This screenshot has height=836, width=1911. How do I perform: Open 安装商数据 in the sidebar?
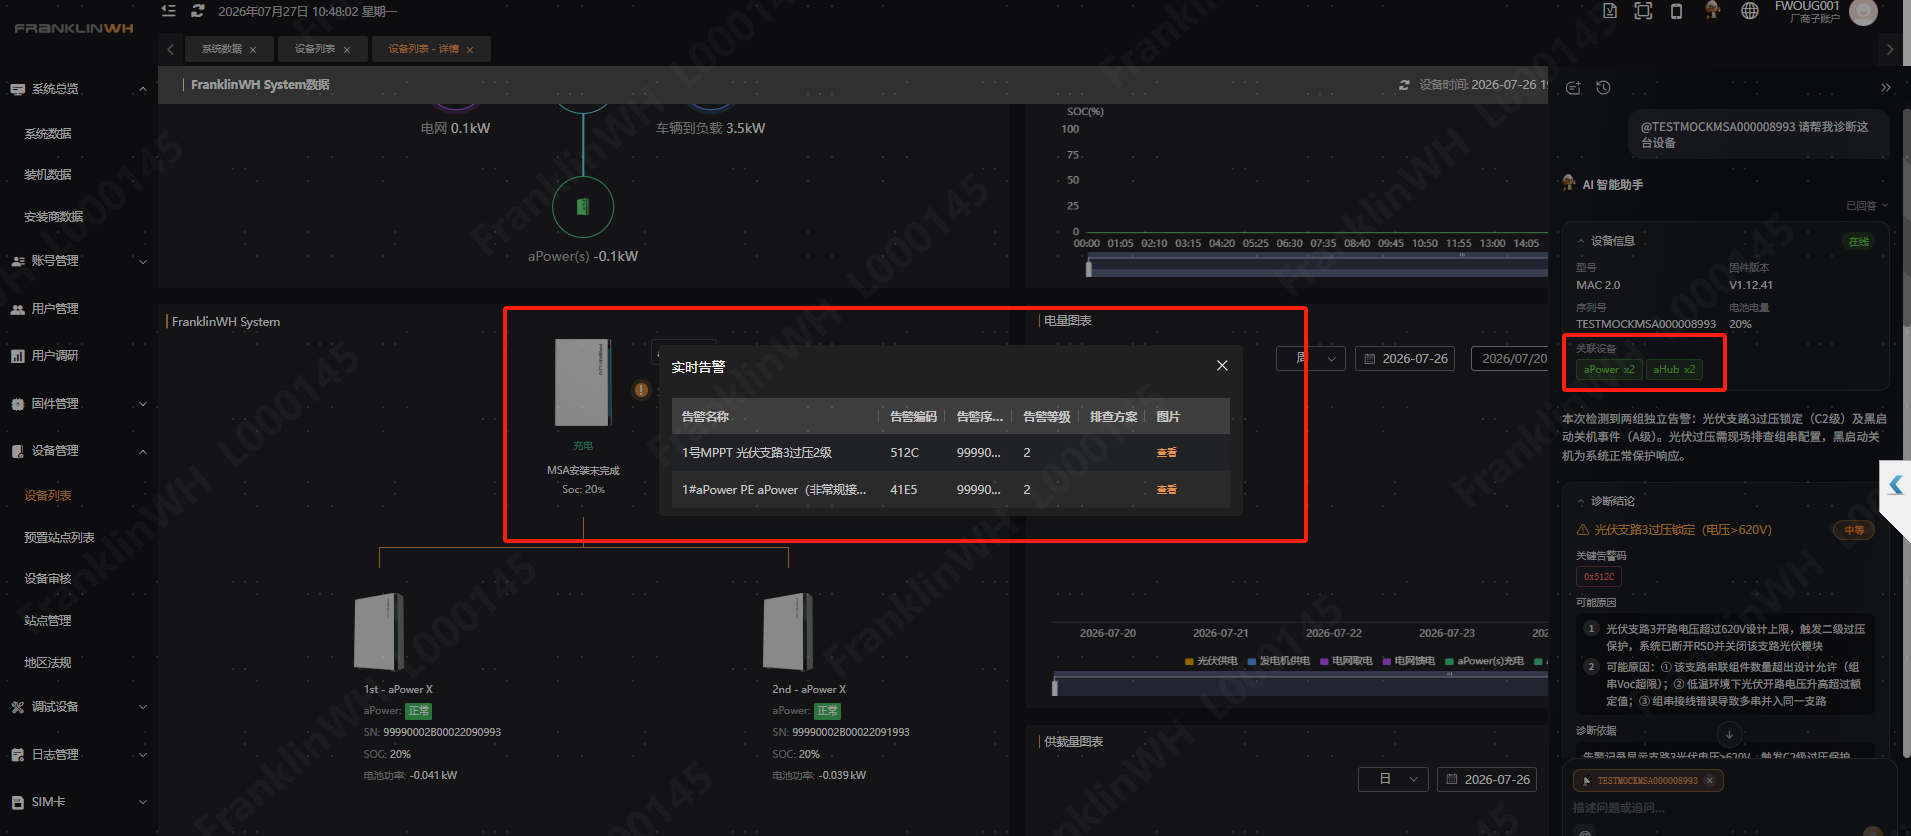54,217
